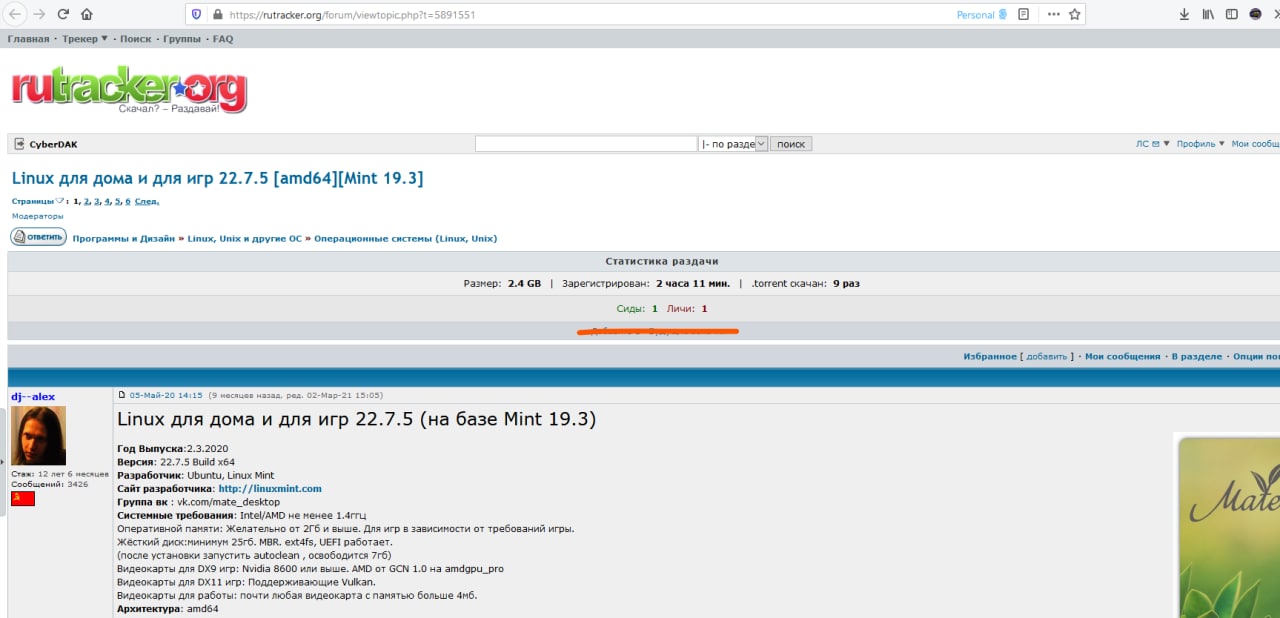
Task: Open page actions three-dot menu
Action: coord(1053,14)
